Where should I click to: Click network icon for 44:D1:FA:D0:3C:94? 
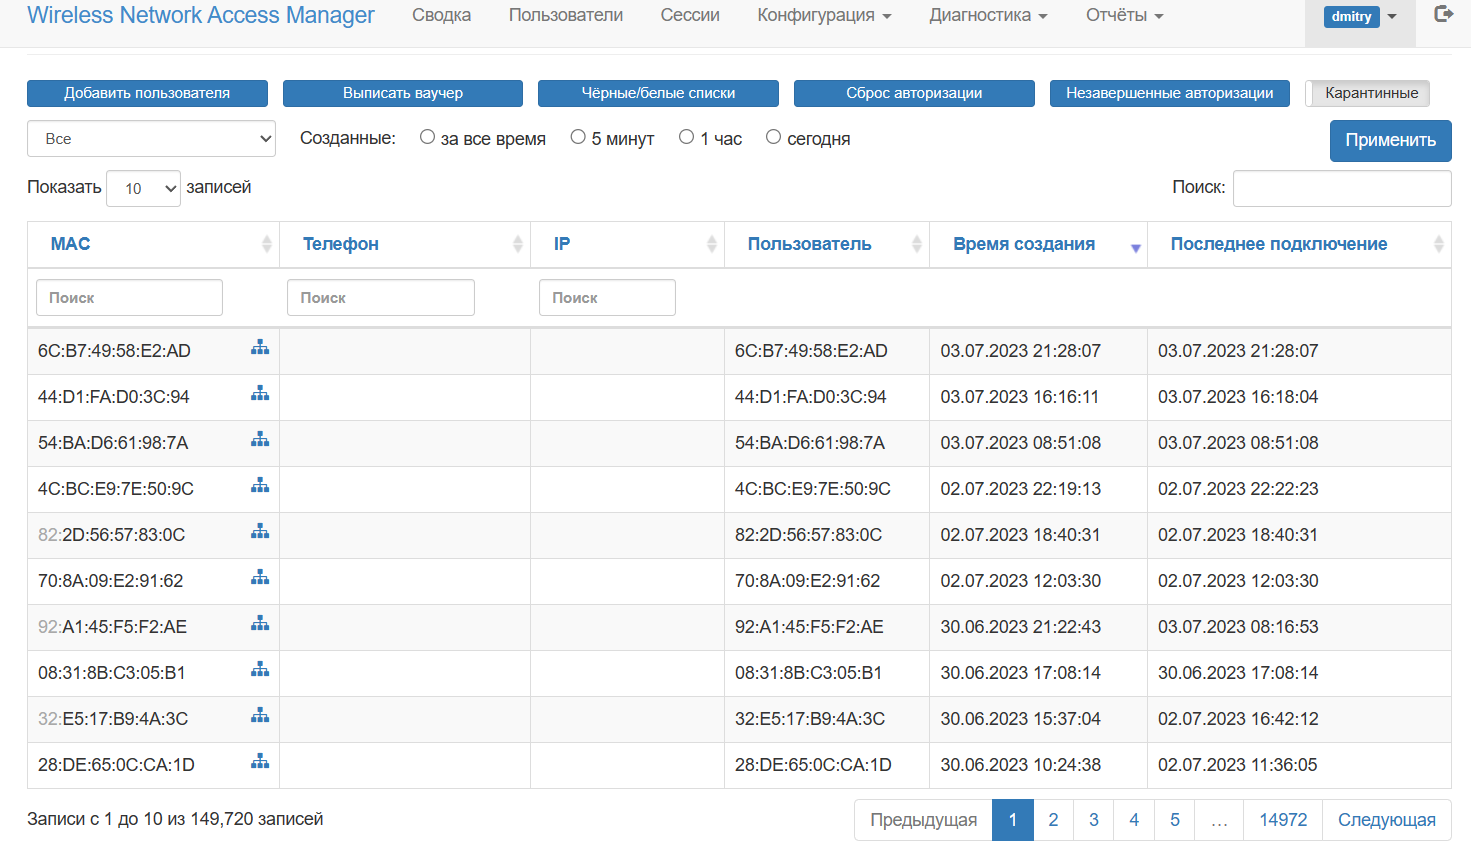pyautogui.click(x=260, y=393)
